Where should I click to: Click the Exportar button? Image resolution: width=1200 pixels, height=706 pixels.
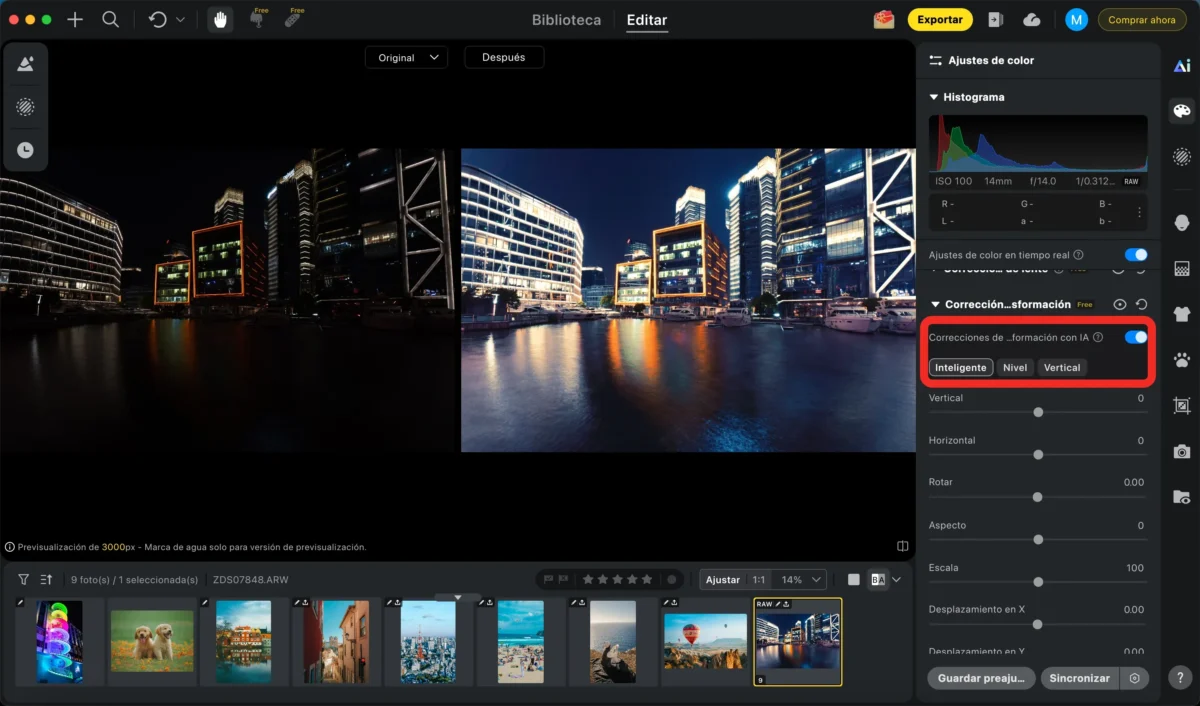(940, 20)
